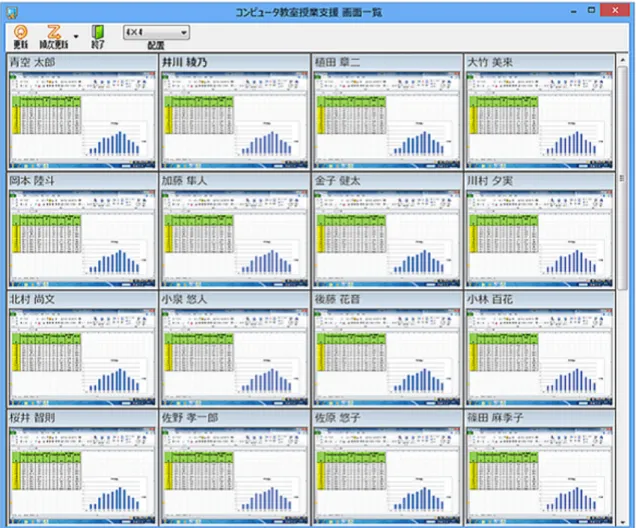Open 後藤 花音's screen thumbnail

click(x=387, y=357)
